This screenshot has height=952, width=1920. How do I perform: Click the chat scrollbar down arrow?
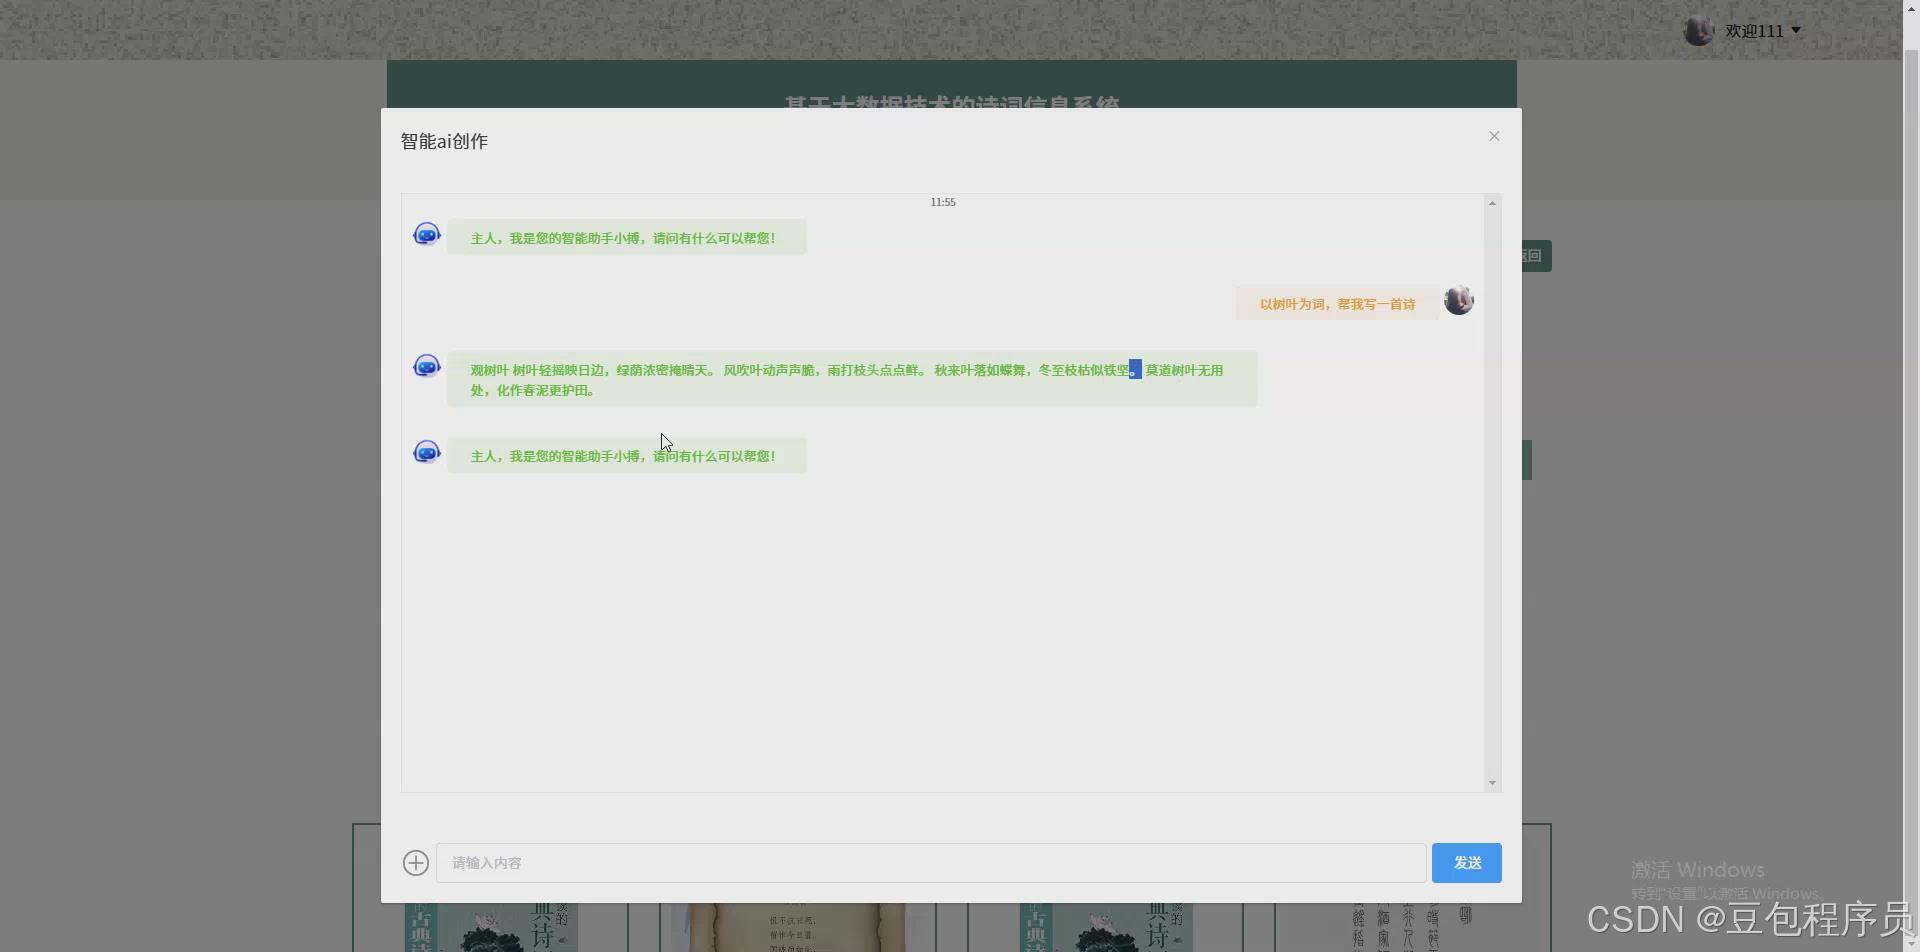click(1492, 783)
